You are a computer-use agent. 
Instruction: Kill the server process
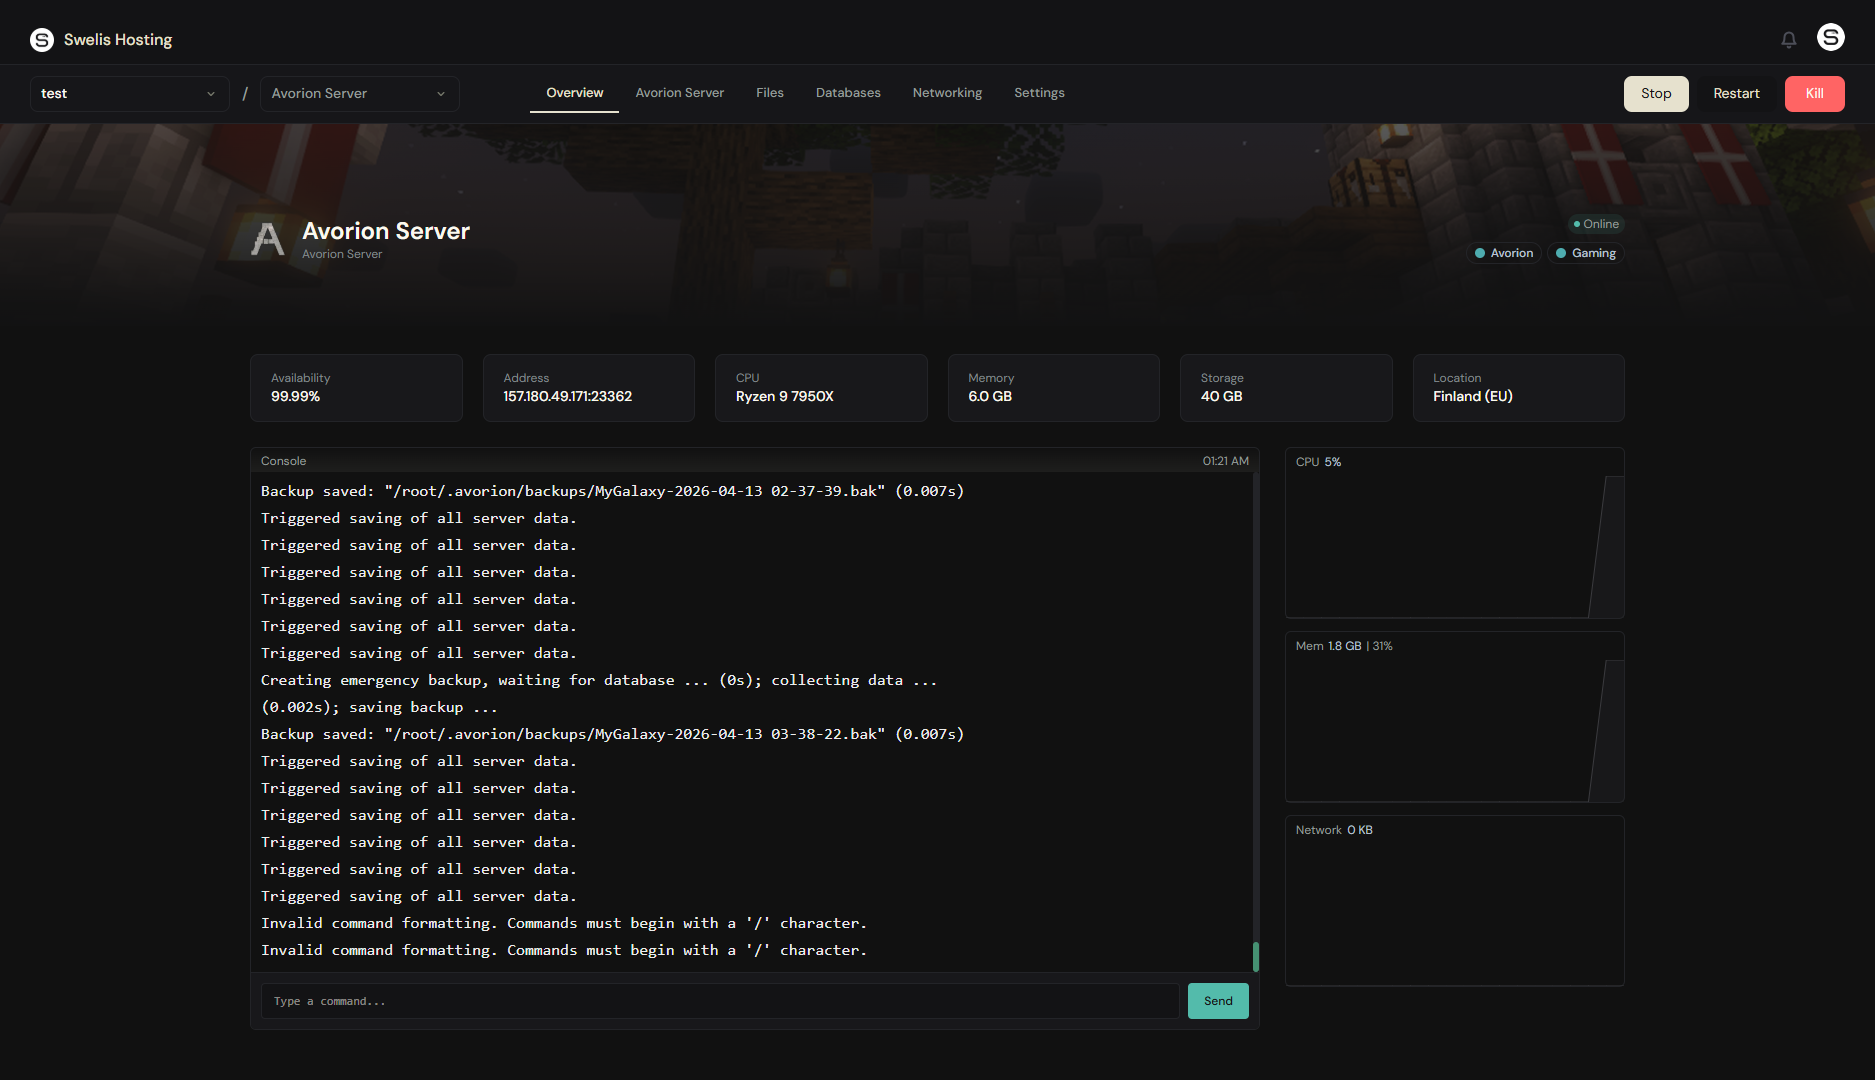tap(1814, 94)
